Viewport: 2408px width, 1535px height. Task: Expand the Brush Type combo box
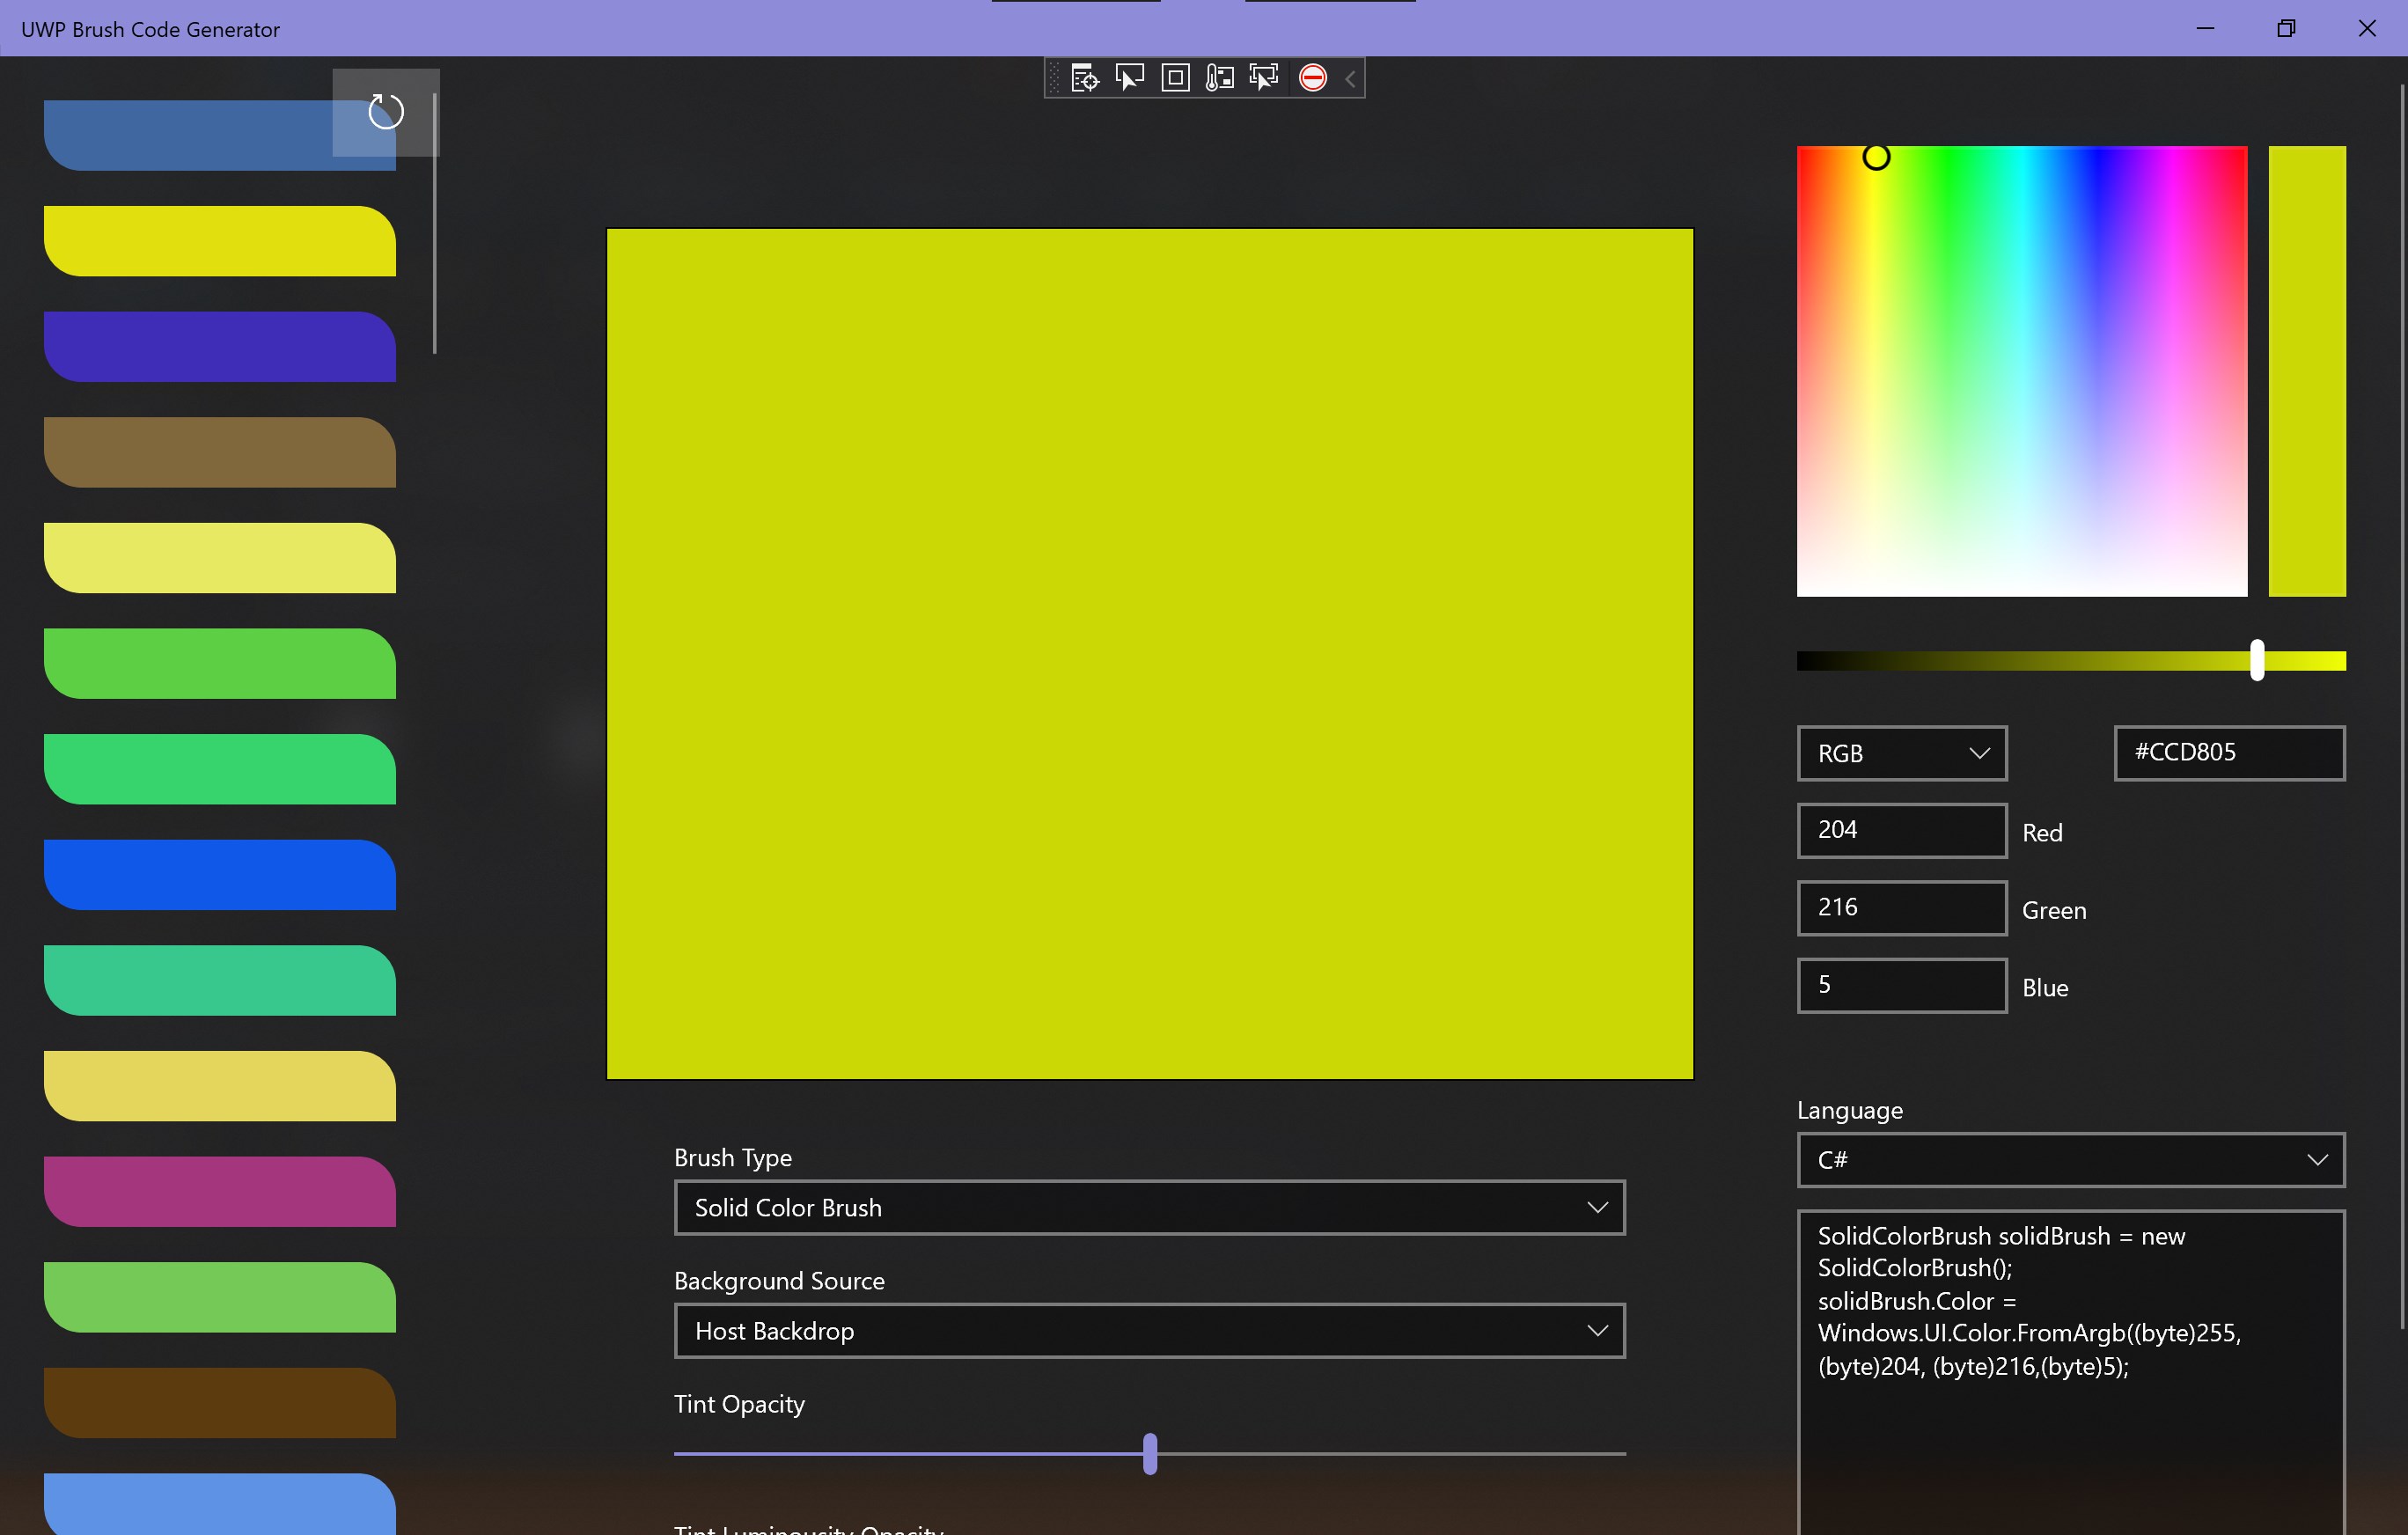pos(1149,1207)
